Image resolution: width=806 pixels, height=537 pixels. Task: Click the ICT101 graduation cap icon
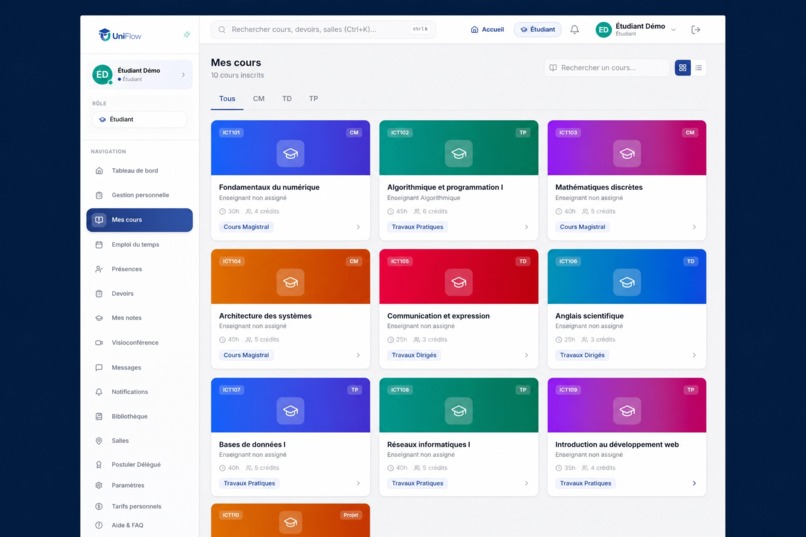[290, 154]
